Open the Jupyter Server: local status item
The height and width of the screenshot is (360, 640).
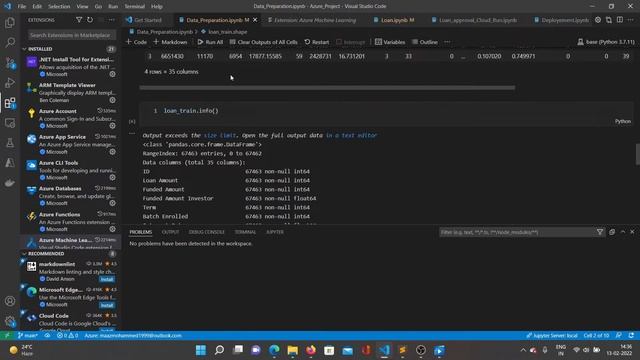[x=552, y=336]
